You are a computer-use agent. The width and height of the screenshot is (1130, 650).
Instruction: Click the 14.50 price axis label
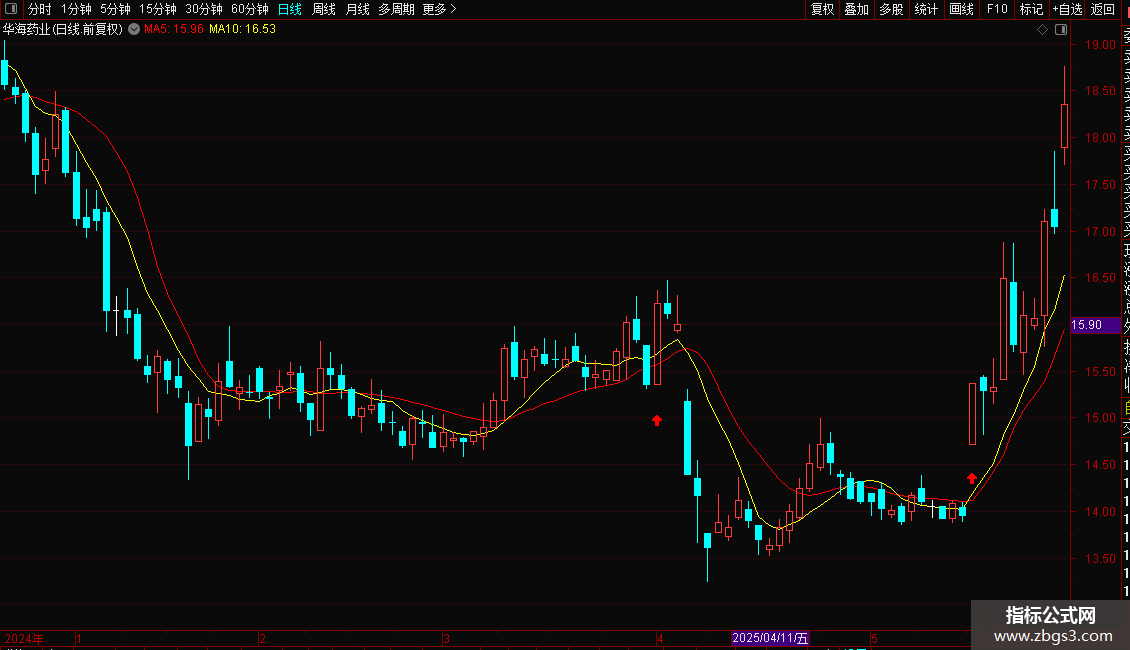[x=1100, y=465]
